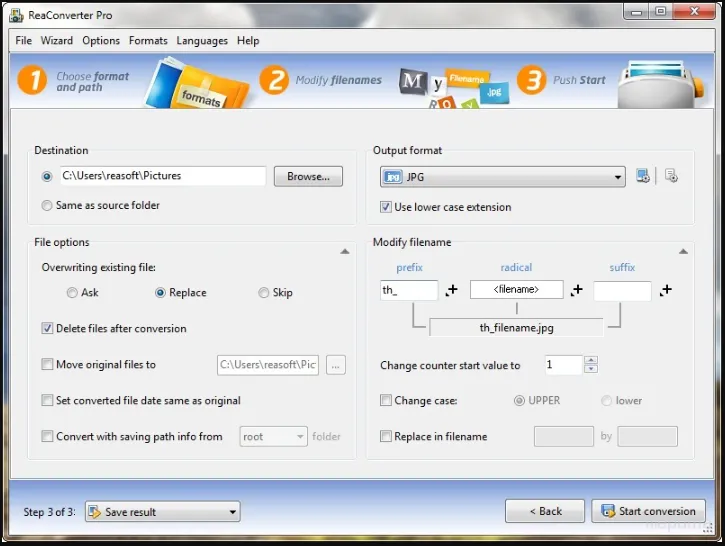Toggle Use lower case extension checkbox
The image size is (725, 546).
pyautogui.click(x=386, y=207)
